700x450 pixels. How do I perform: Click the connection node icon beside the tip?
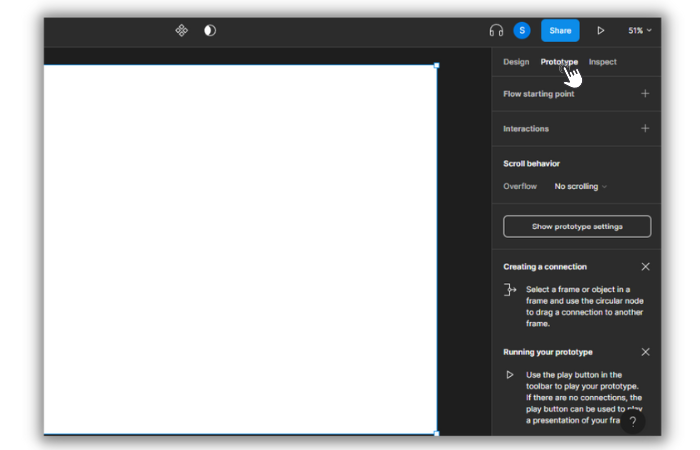tap(510, 290)
